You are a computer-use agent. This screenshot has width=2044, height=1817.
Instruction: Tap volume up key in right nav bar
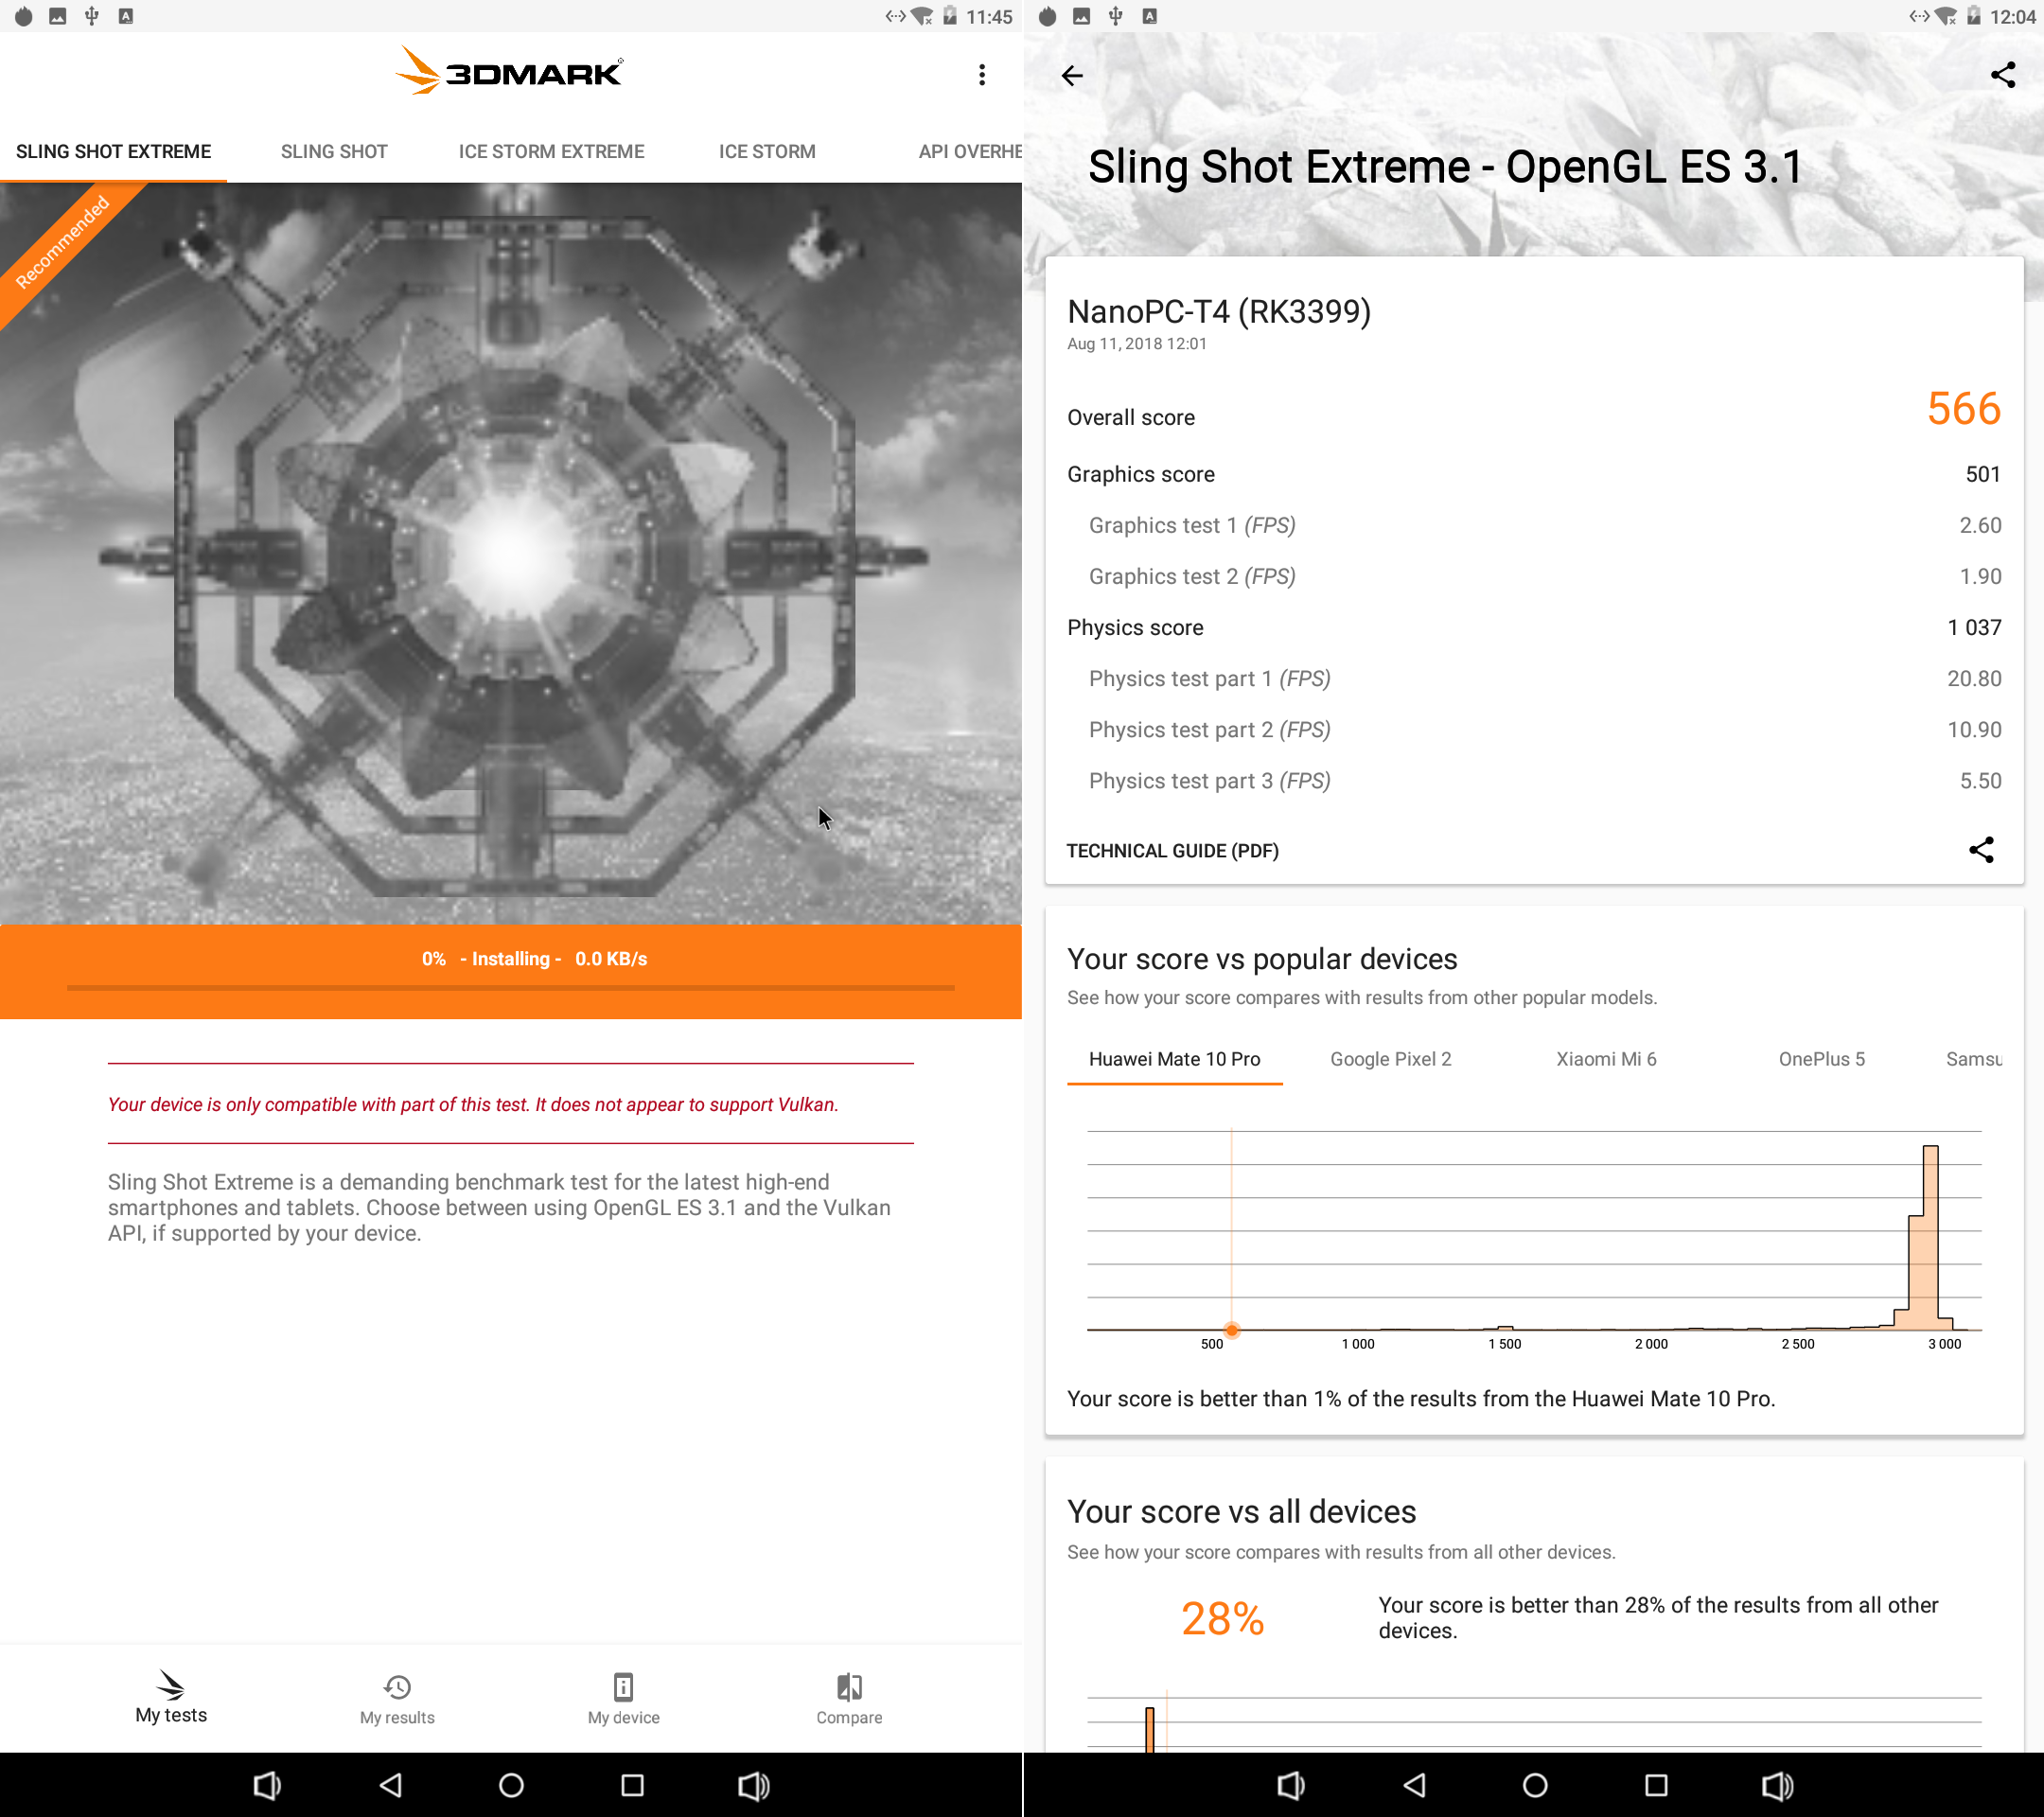(x=1778, y=1785)
